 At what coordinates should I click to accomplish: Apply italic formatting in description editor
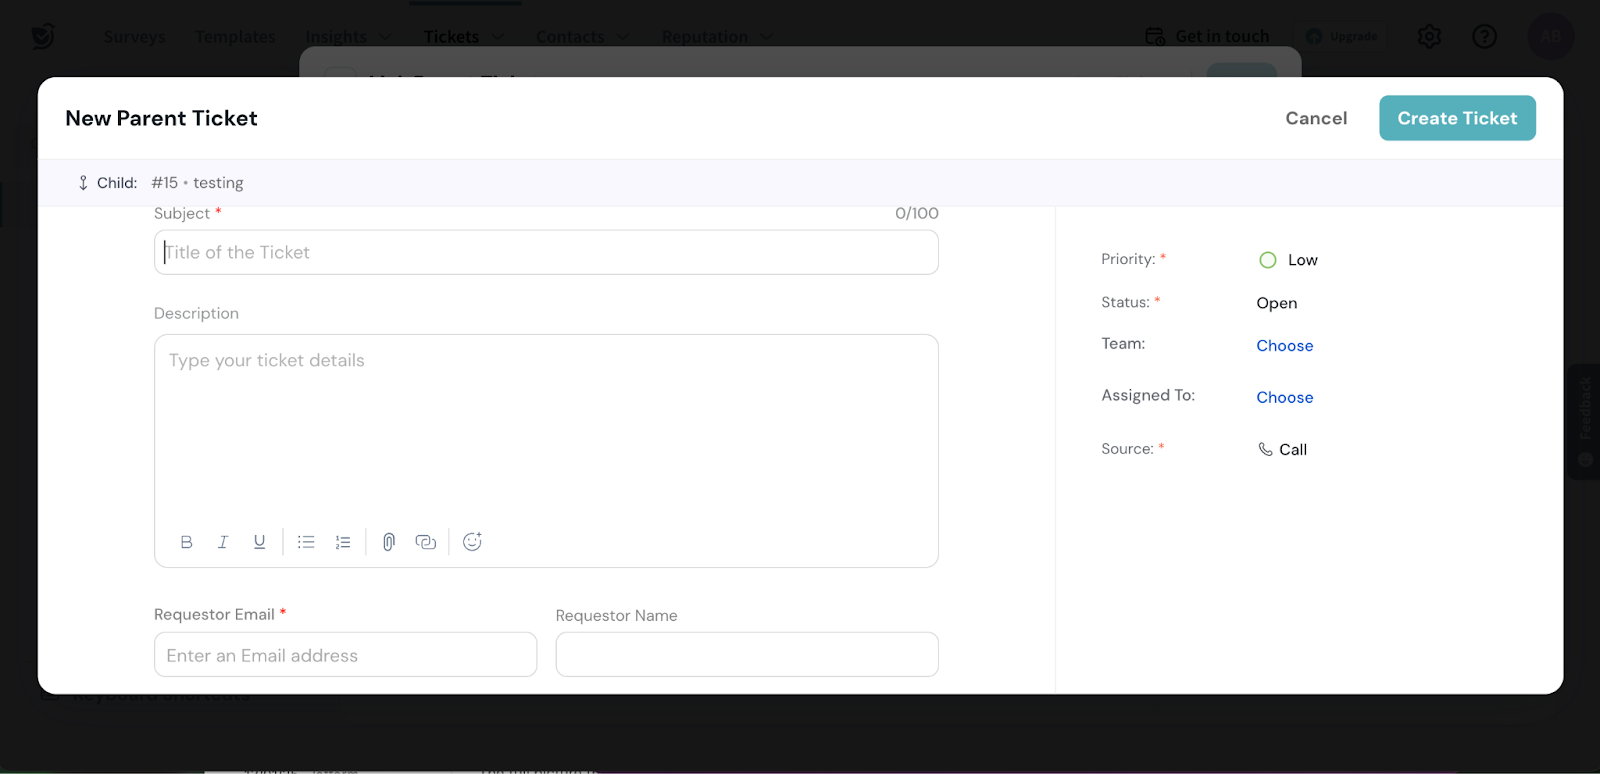pos(222,542)
